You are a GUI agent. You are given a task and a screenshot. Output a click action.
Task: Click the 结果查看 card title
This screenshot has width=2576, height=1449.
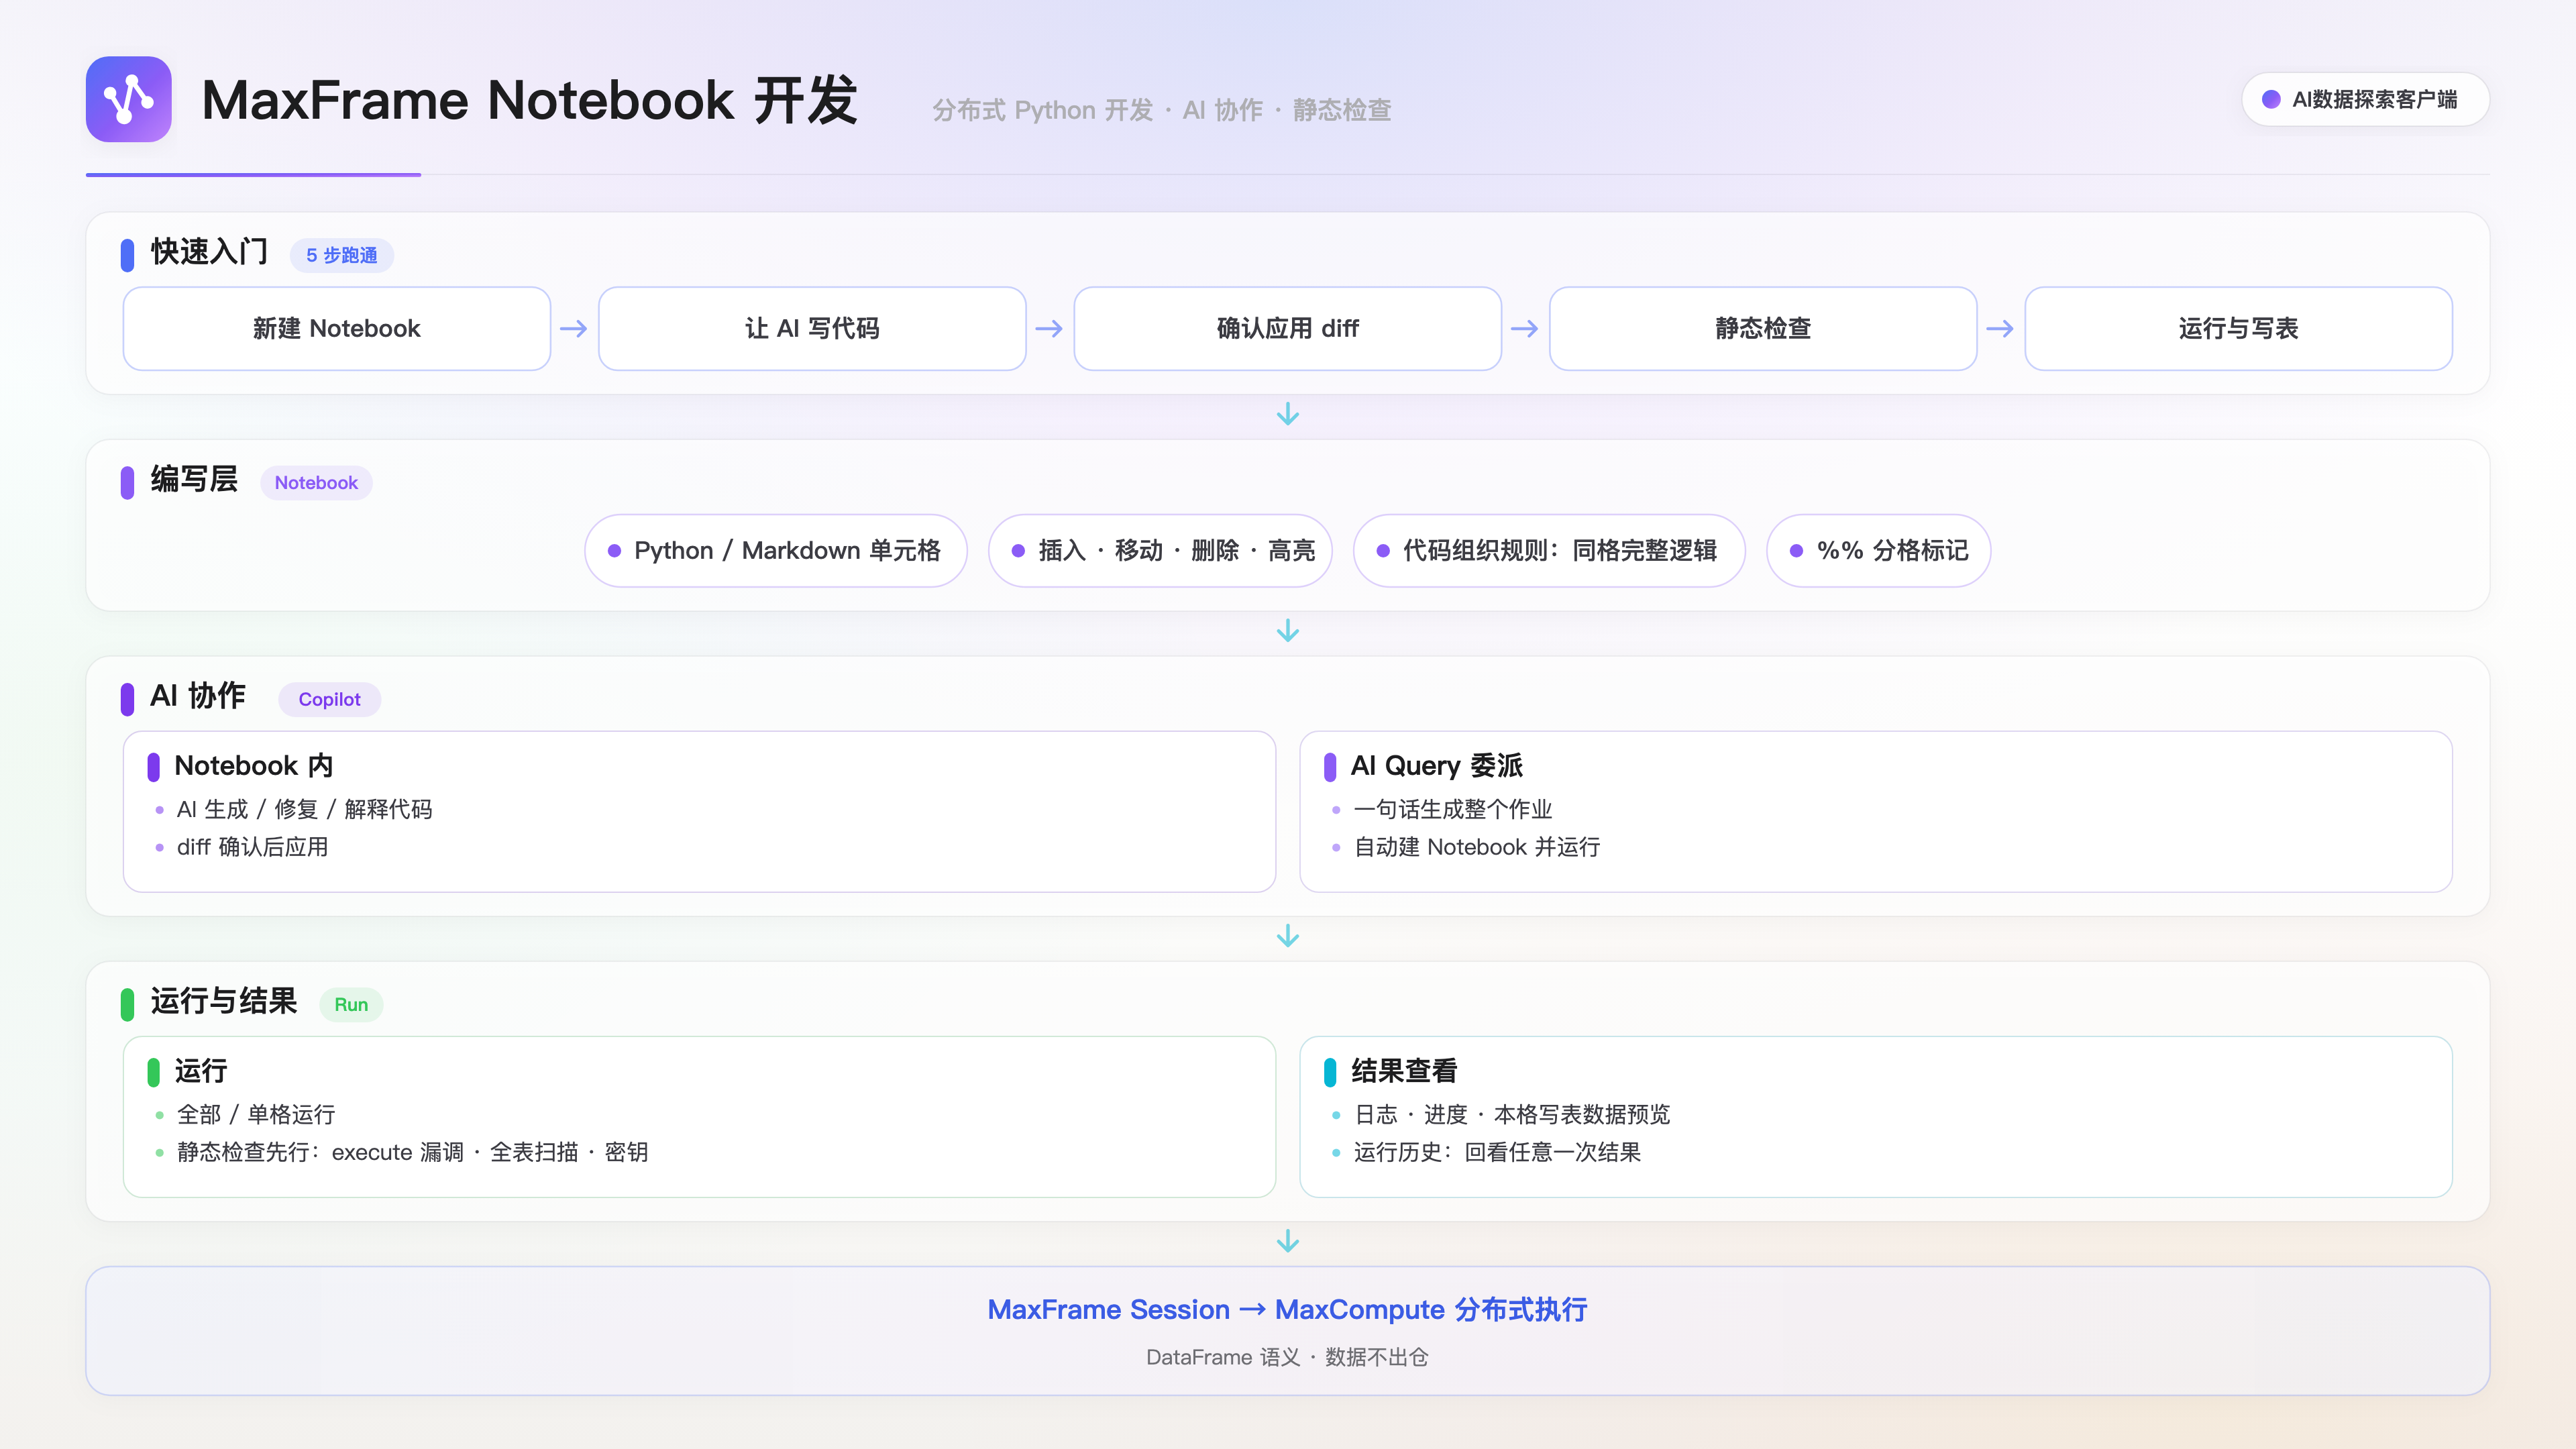point(1404,1072)
